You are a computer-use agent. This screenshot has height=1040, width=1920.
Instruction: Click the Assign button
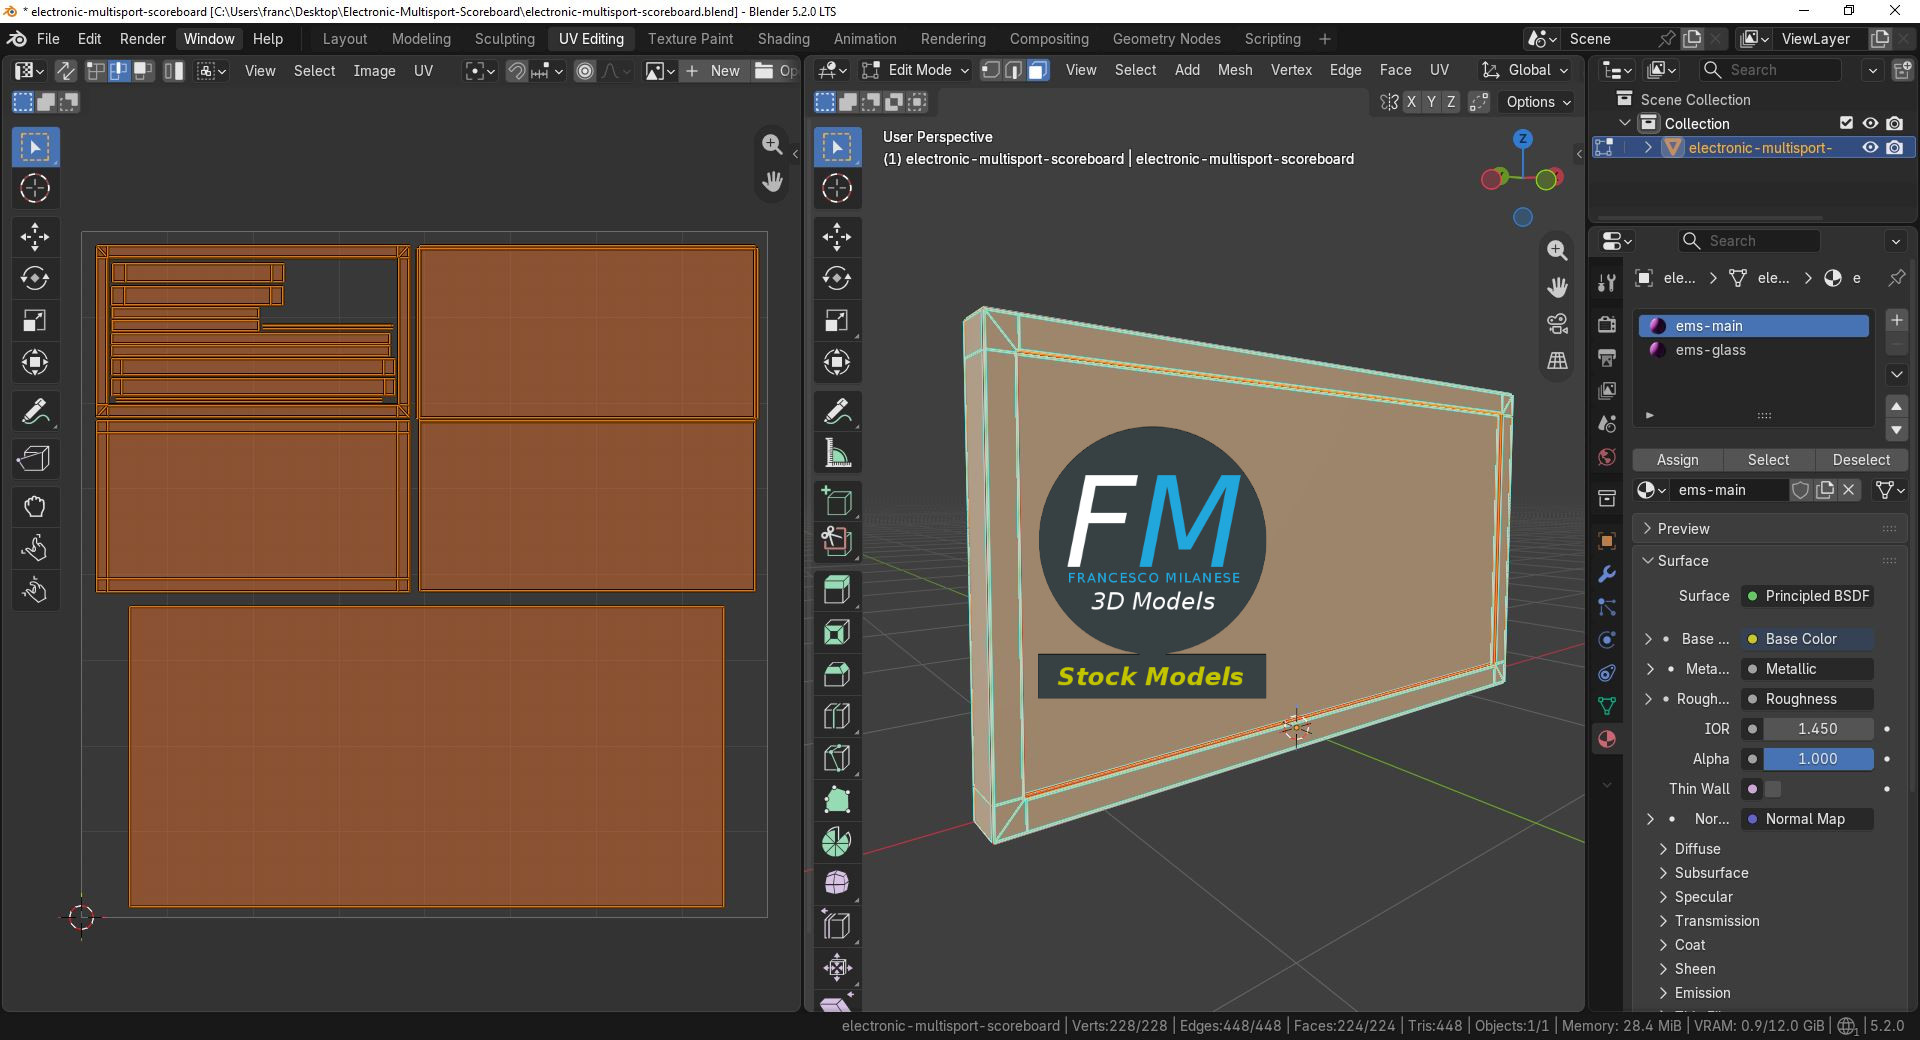(1677, 460)
